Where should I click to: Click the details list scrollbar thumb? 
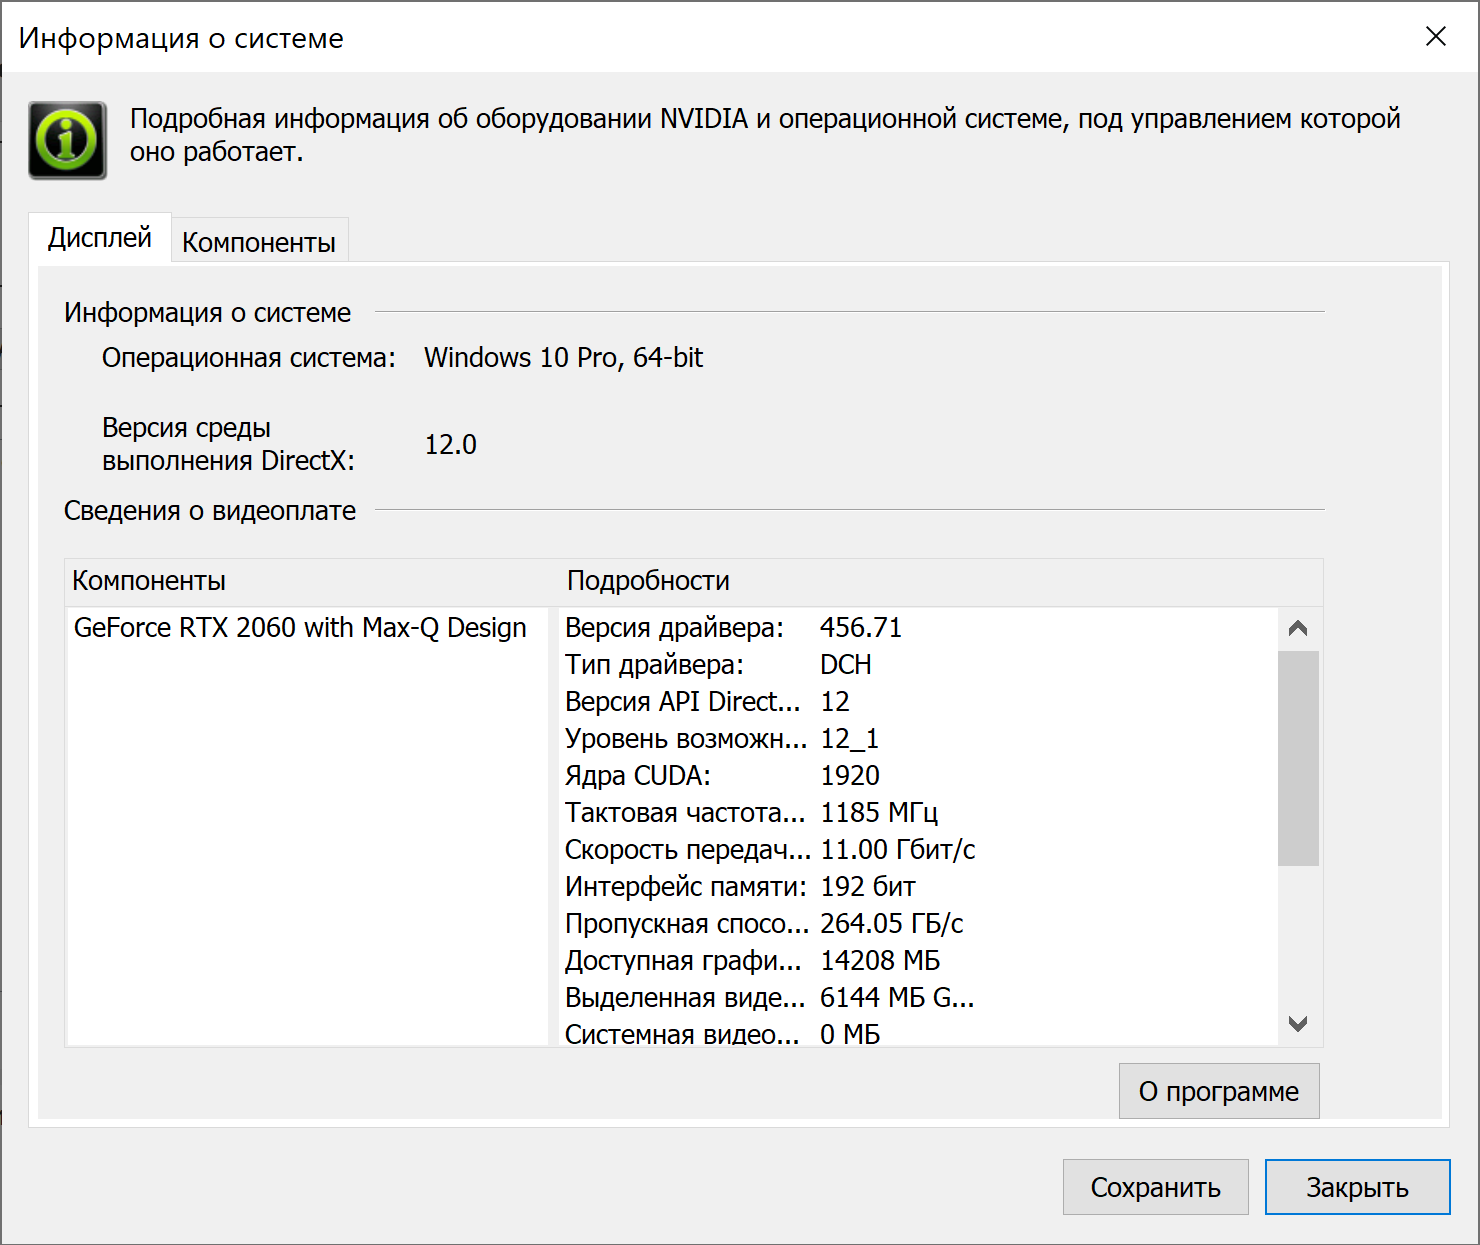(x=1298, y=758)
